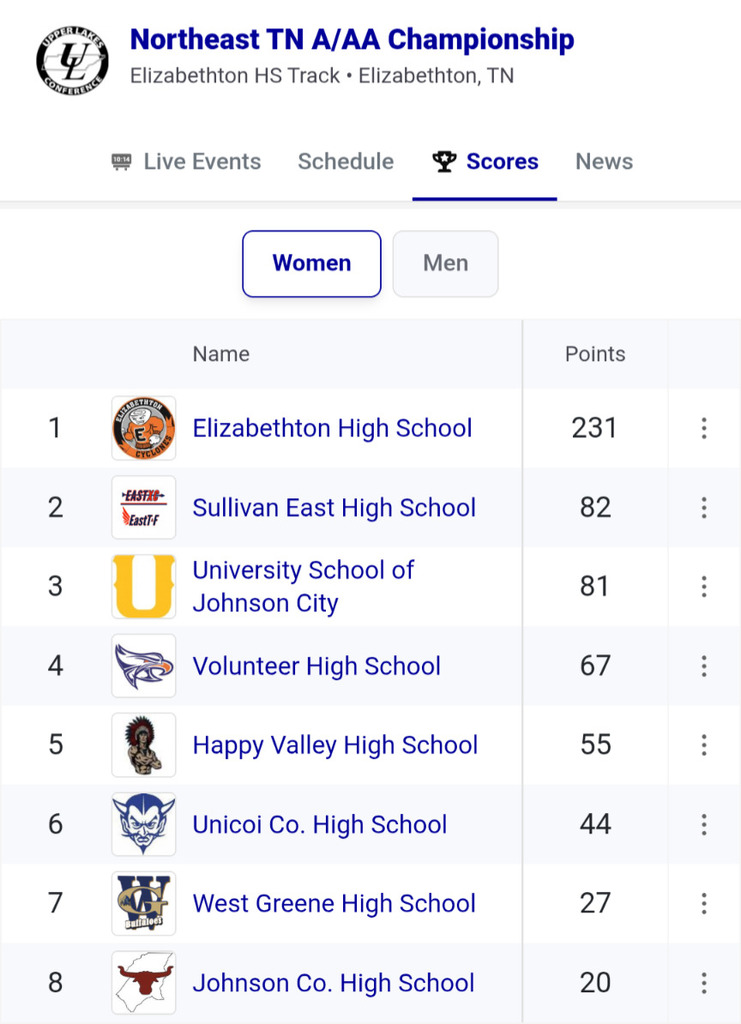Open more options for Johnson Co. High School
The height and width of the screenshot is (1024, 741).
704,982
